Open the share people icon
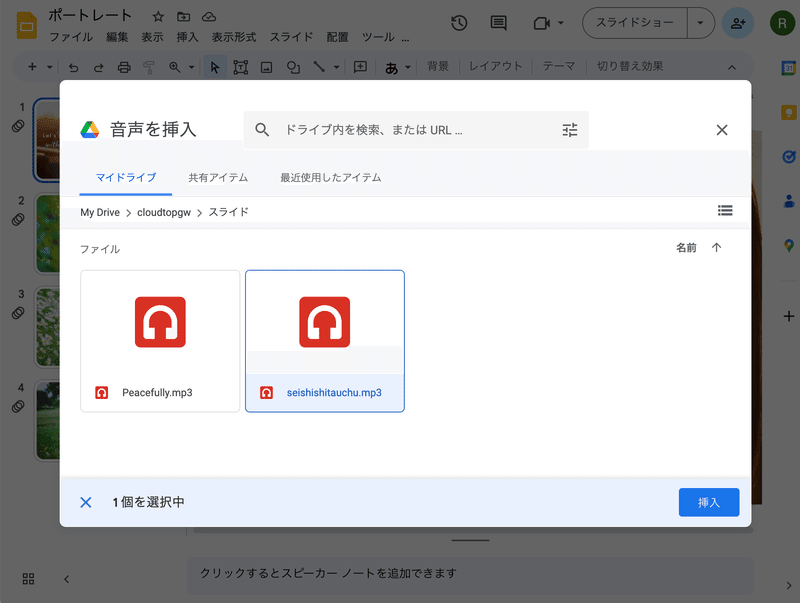This screenshot has width=800, height=603. (738, 23)
